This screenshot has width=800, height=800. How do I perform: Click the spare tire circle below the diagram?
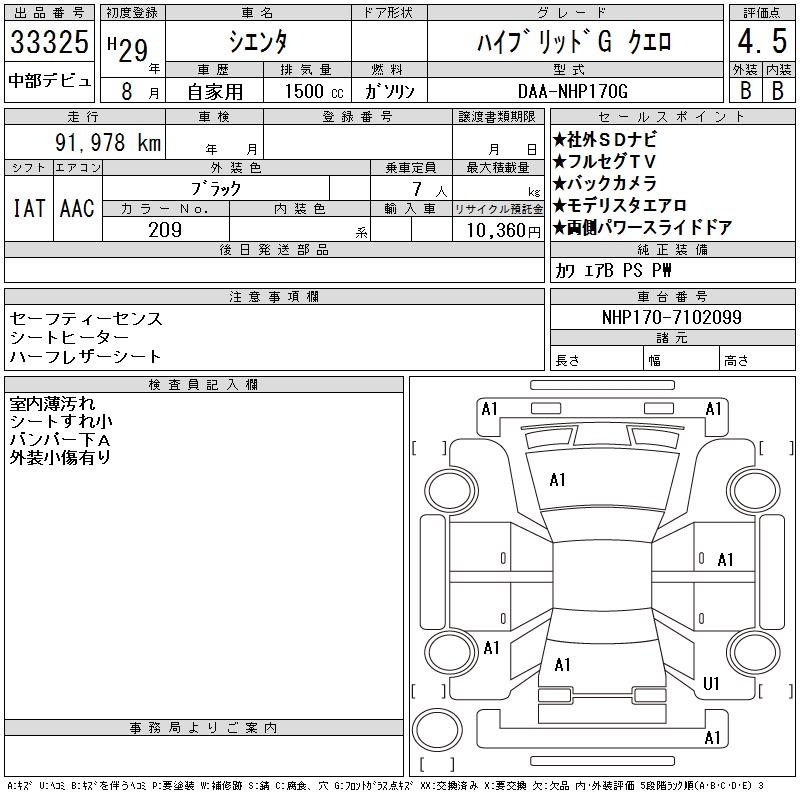437,730
